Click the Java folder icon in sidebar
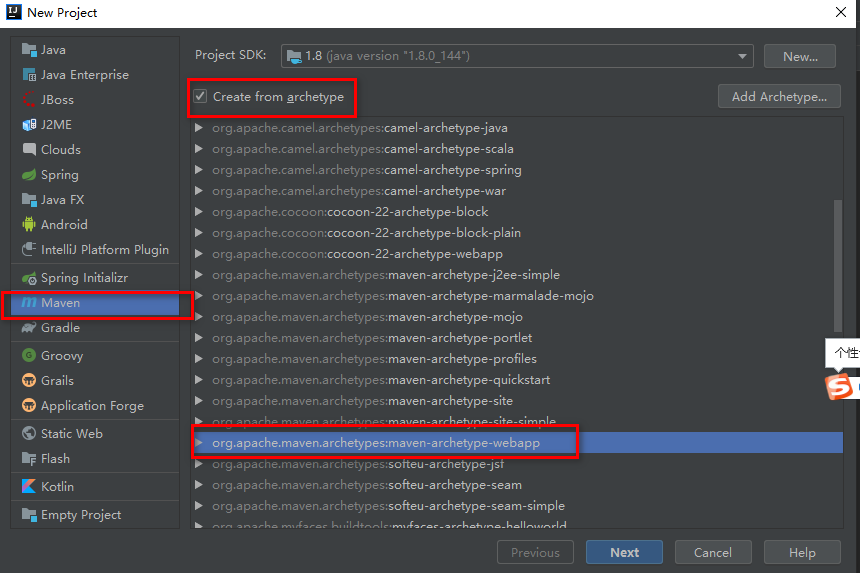 point(29,50)
